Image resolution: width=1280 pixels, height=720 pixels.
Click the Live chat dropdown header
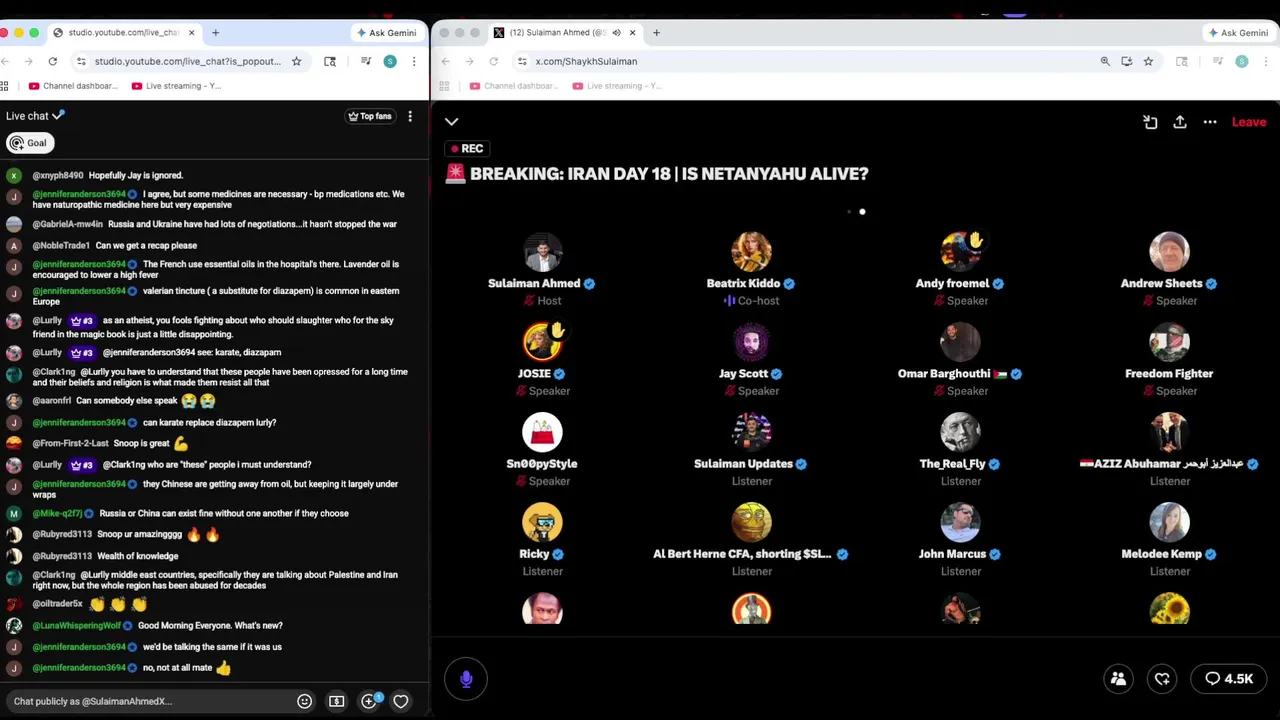tap(35, 116)
